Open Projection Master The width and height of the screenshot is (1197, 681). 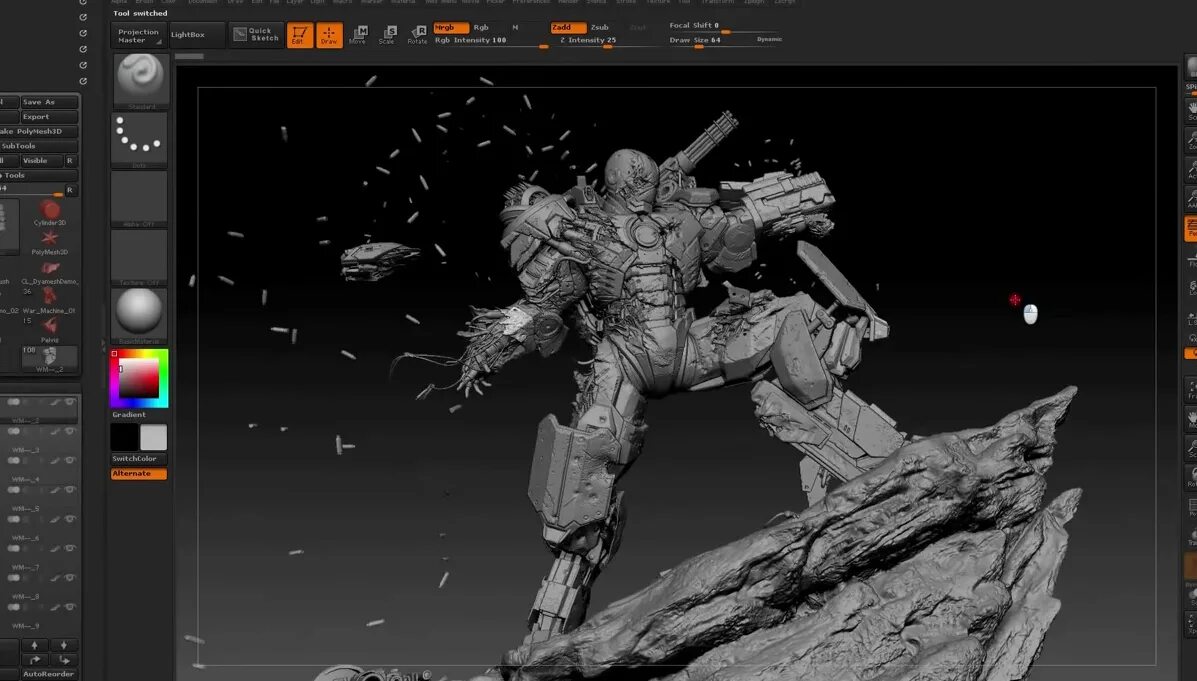click(138, 35)
